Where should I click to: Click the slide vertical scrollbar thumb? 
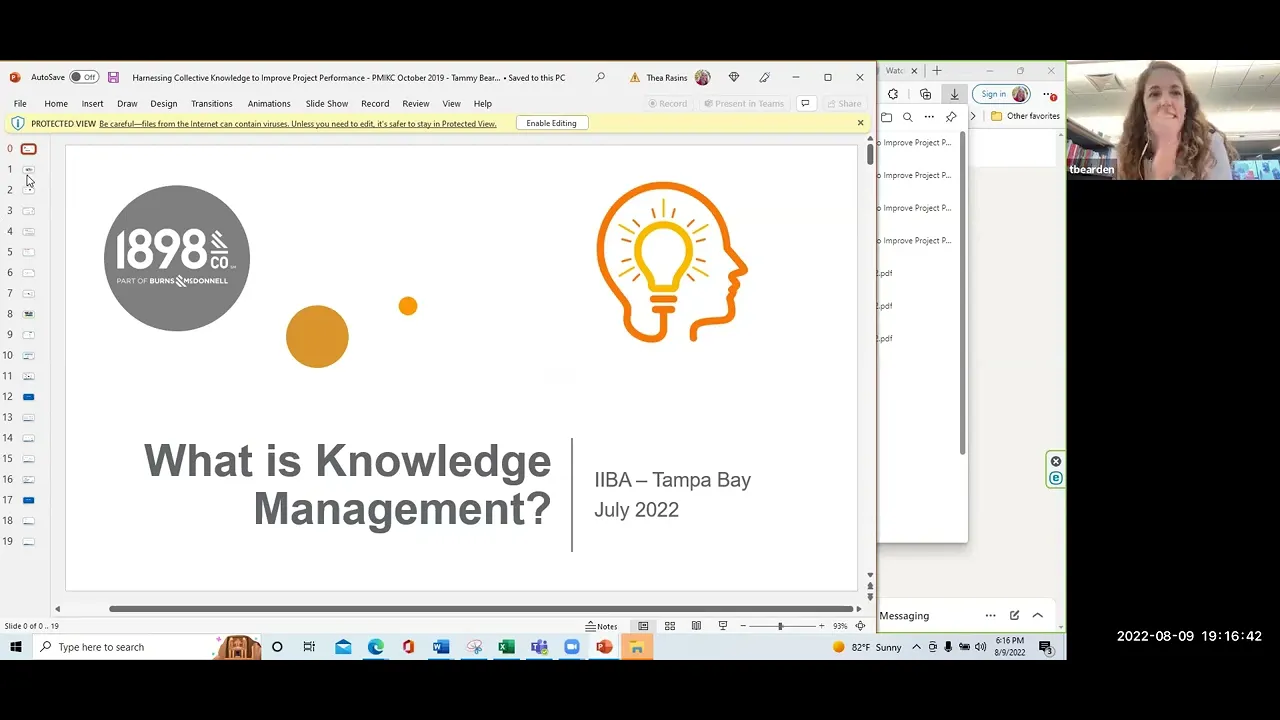tap(870, 155)
